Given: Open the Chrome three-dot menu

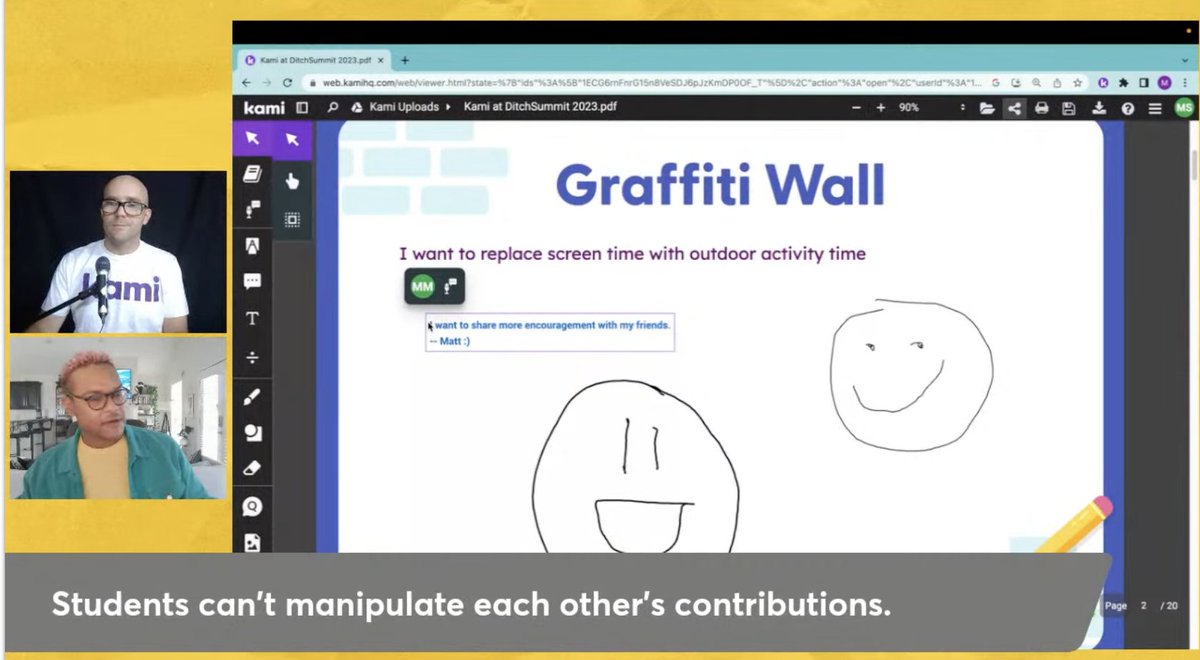Looking at the screenshot, I should tap(1185, 83).
